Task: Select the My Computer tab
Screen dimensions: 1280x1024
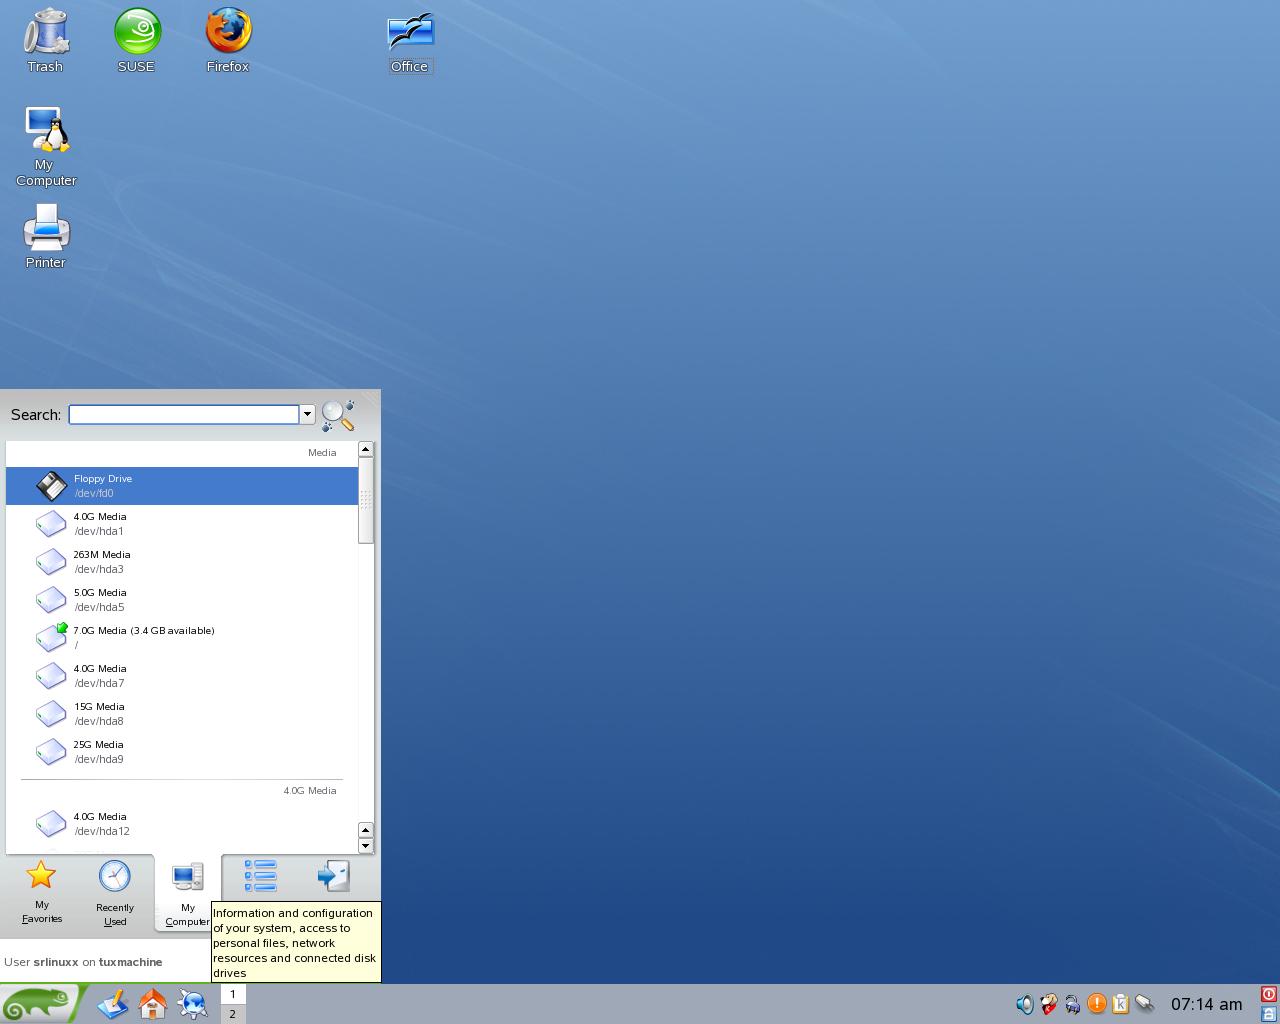Action: coord(187,893)
